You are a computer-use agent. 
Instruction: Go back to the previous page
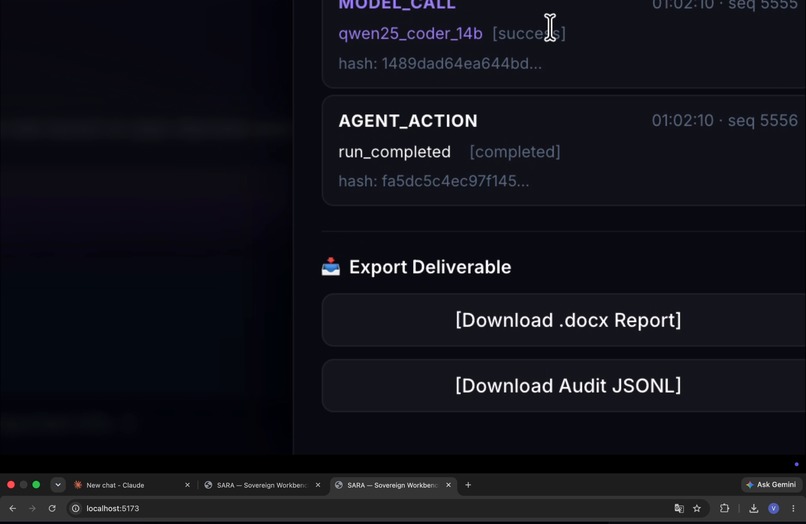tap(13, 509)
